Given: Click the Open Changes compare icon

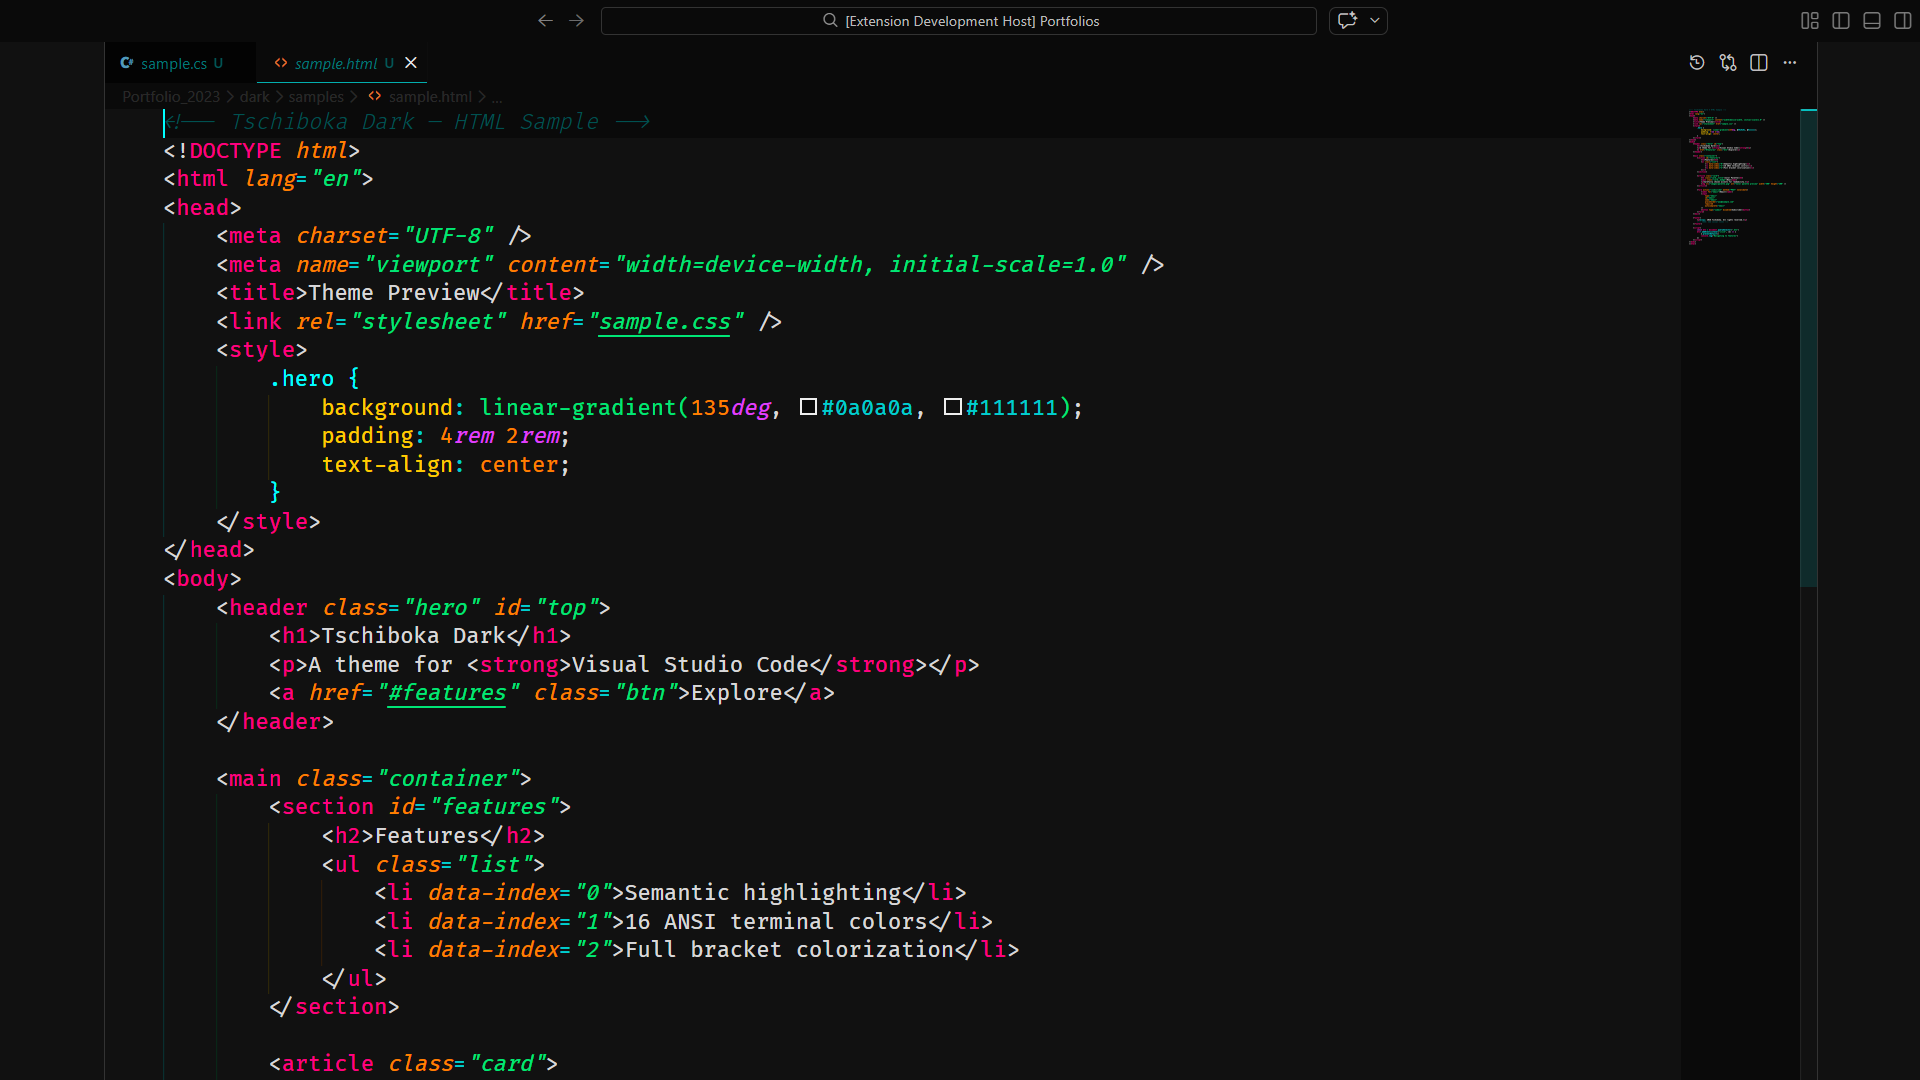Looking at the screenshot, I should tap(1727, 62).
